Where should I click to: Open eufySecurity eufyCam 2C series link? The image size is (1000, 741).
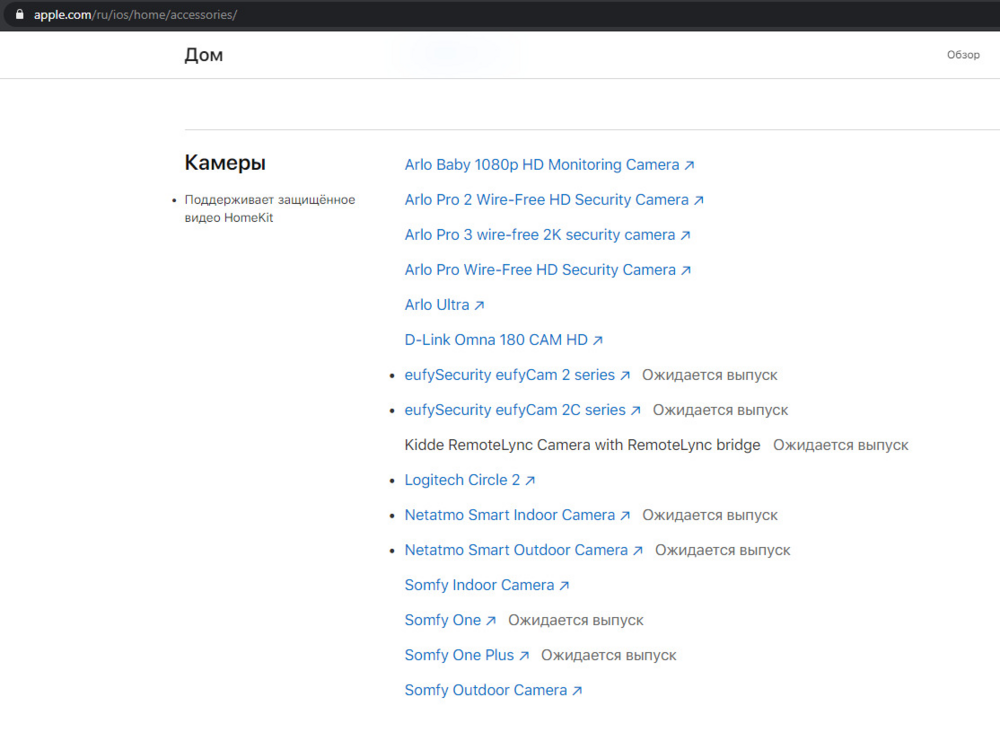pos(522,410)
